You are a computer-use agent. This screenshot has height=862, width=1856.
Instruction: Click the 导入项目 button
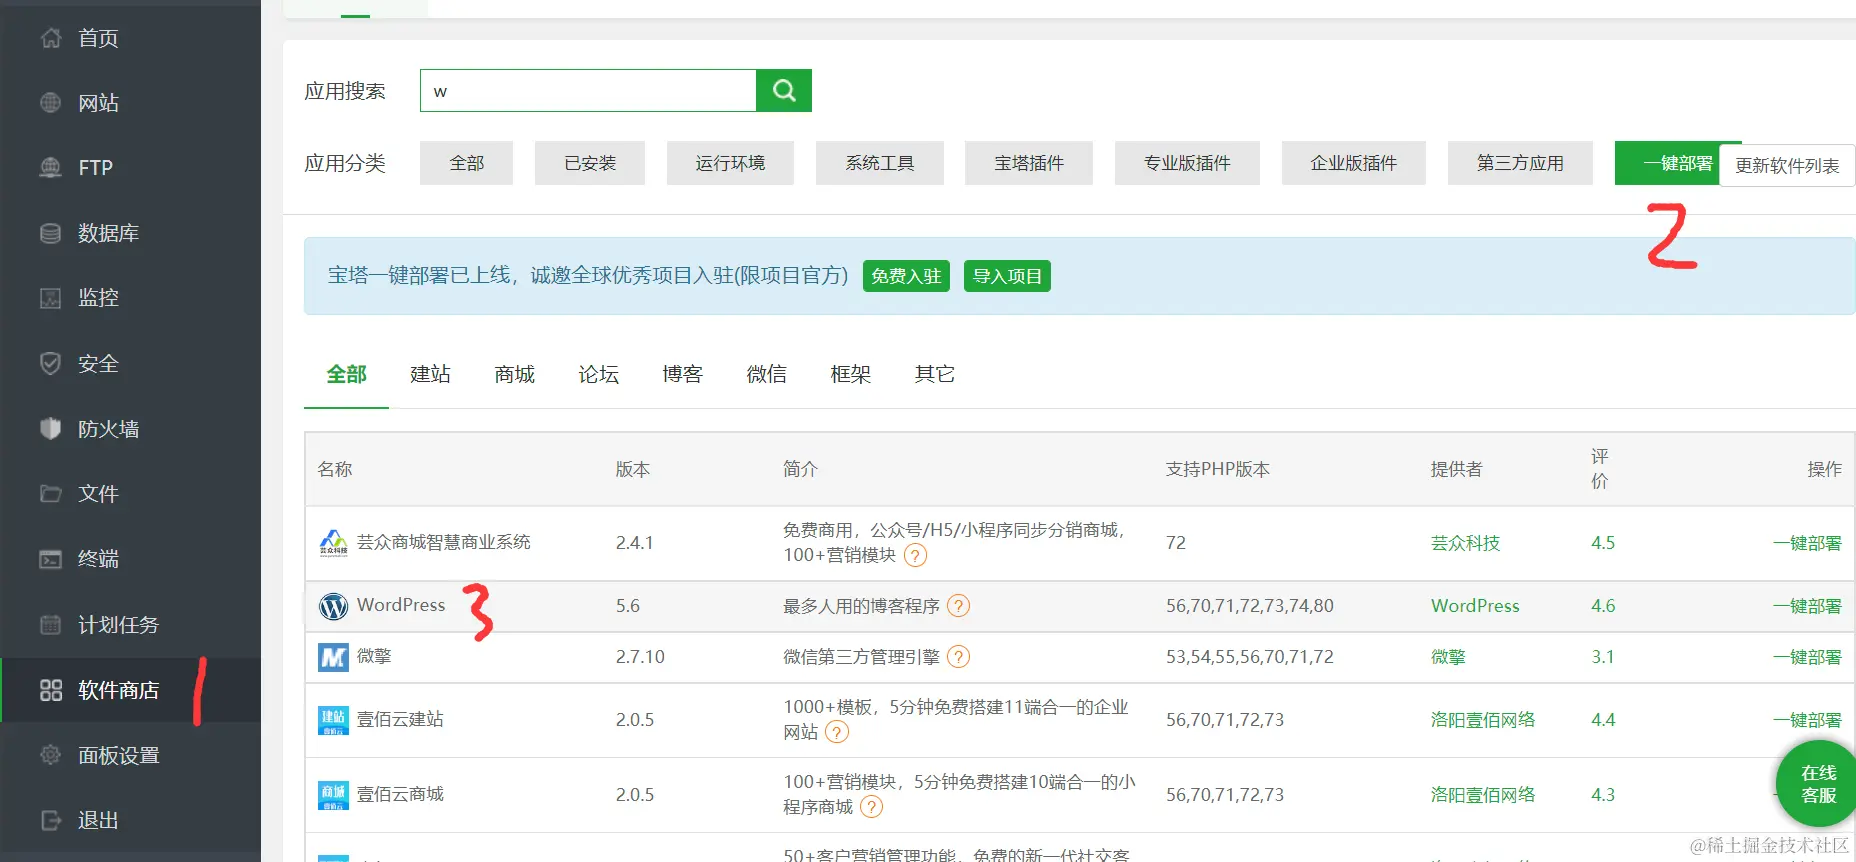pos(1007,276)
